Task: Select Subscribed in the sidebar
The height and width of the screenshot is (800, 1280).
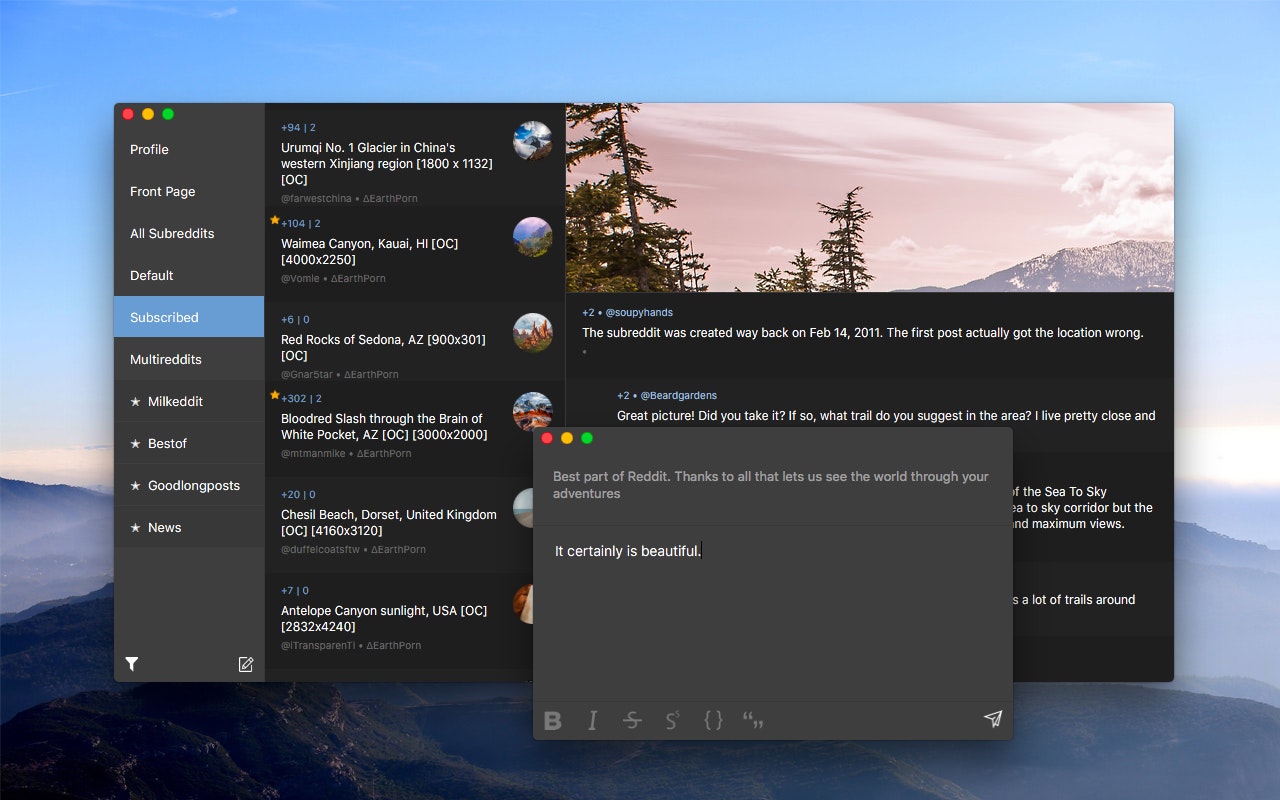Action: (x=189, y=317)
